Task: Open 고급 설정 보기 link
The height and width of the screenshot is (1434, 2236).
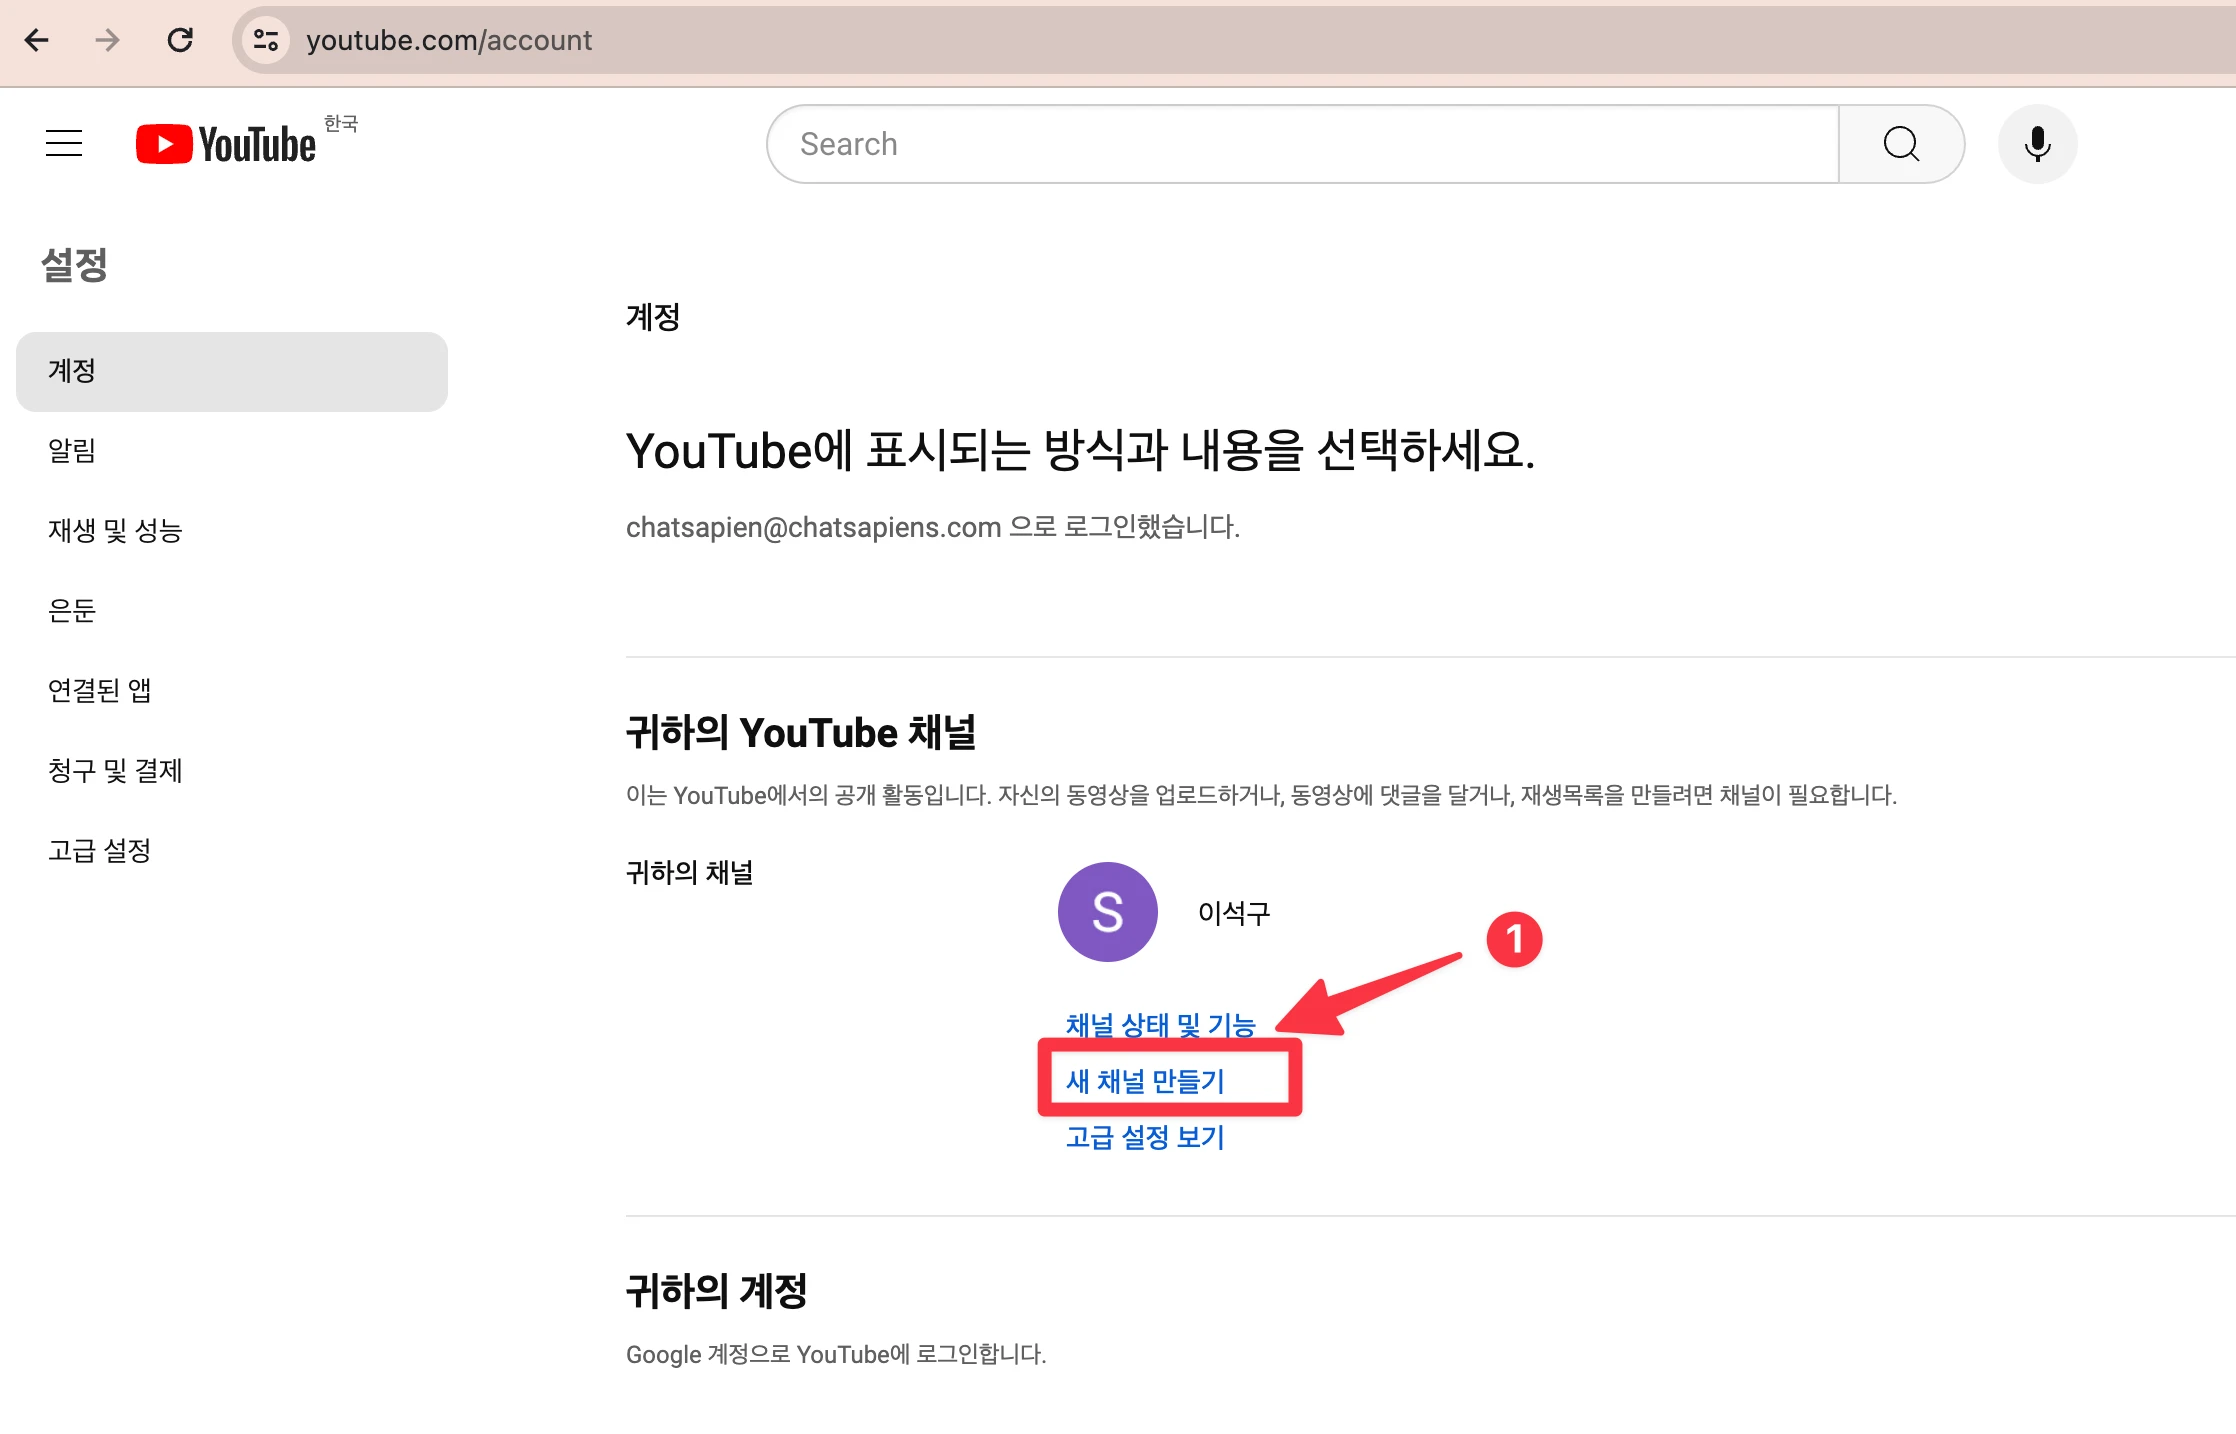Action: (1145, 1137)
